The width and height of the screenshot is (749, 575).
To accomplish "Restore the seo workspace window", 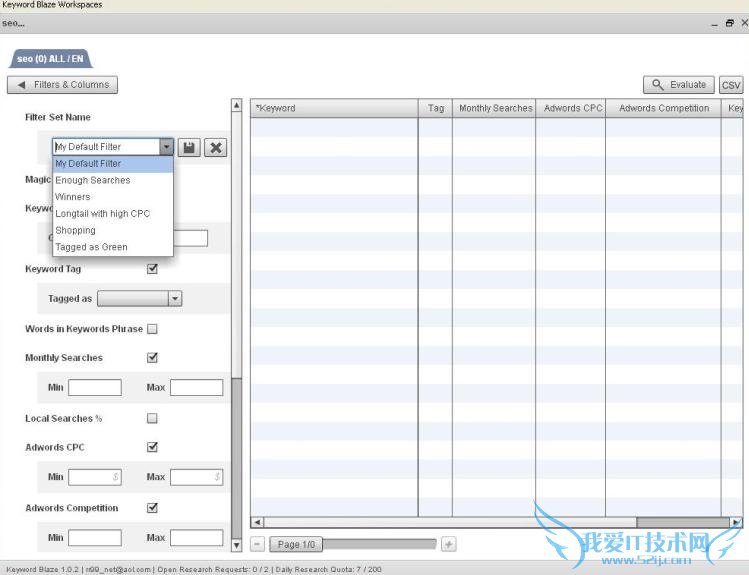I will (729, 23).
